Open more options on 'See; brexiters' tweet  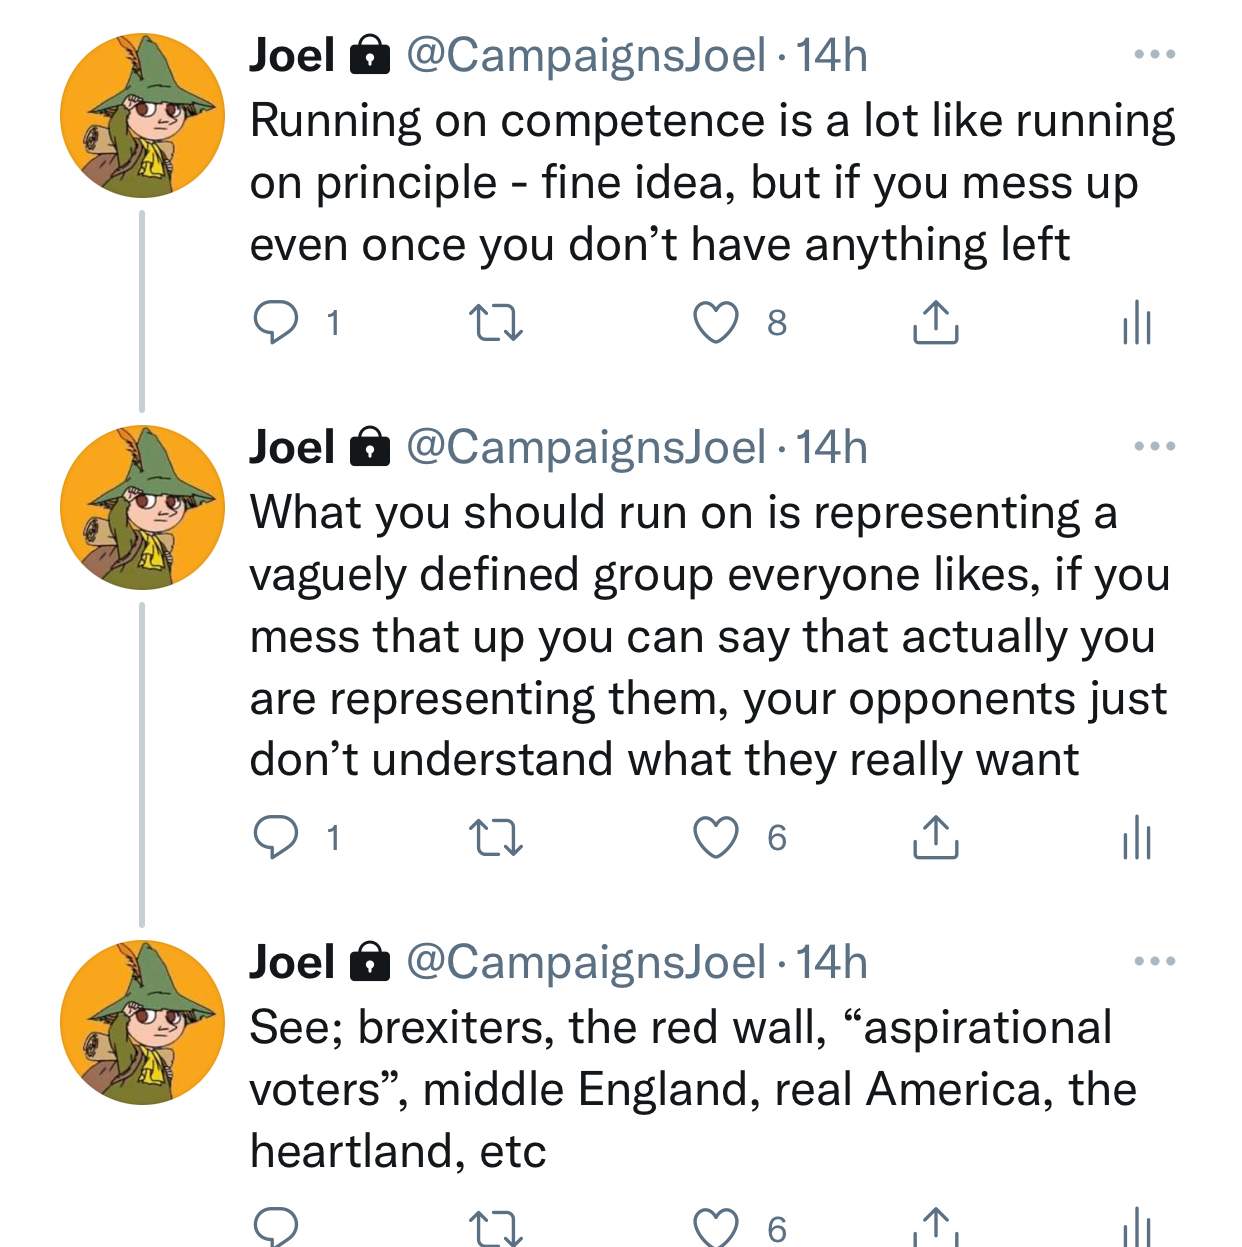coord(1154,961)
